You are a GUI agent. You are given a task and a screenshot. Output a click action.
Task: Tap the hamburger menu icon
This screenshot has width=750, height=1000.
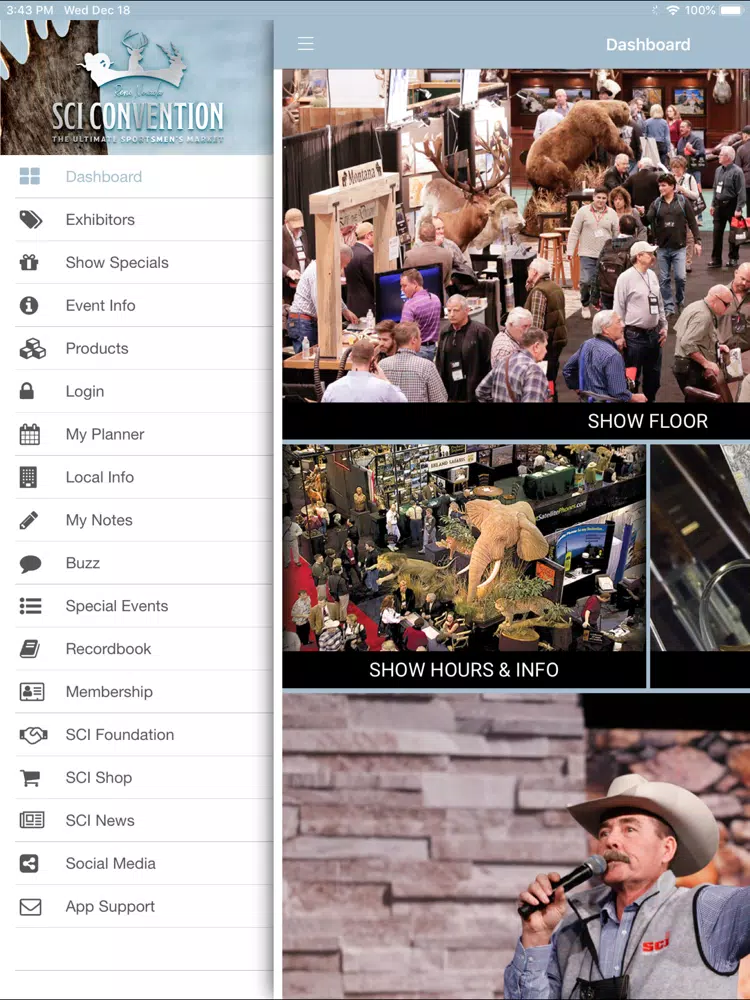(x=305, y=43)
